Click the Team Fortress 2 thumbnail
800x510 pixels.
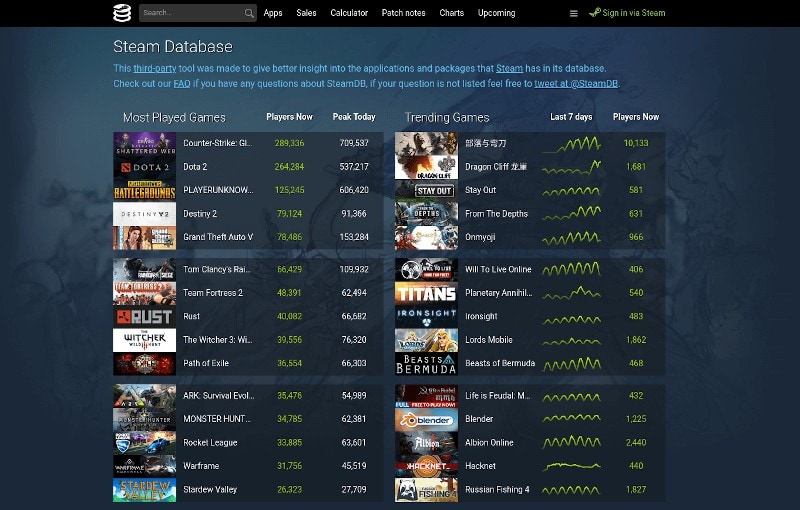144,293
